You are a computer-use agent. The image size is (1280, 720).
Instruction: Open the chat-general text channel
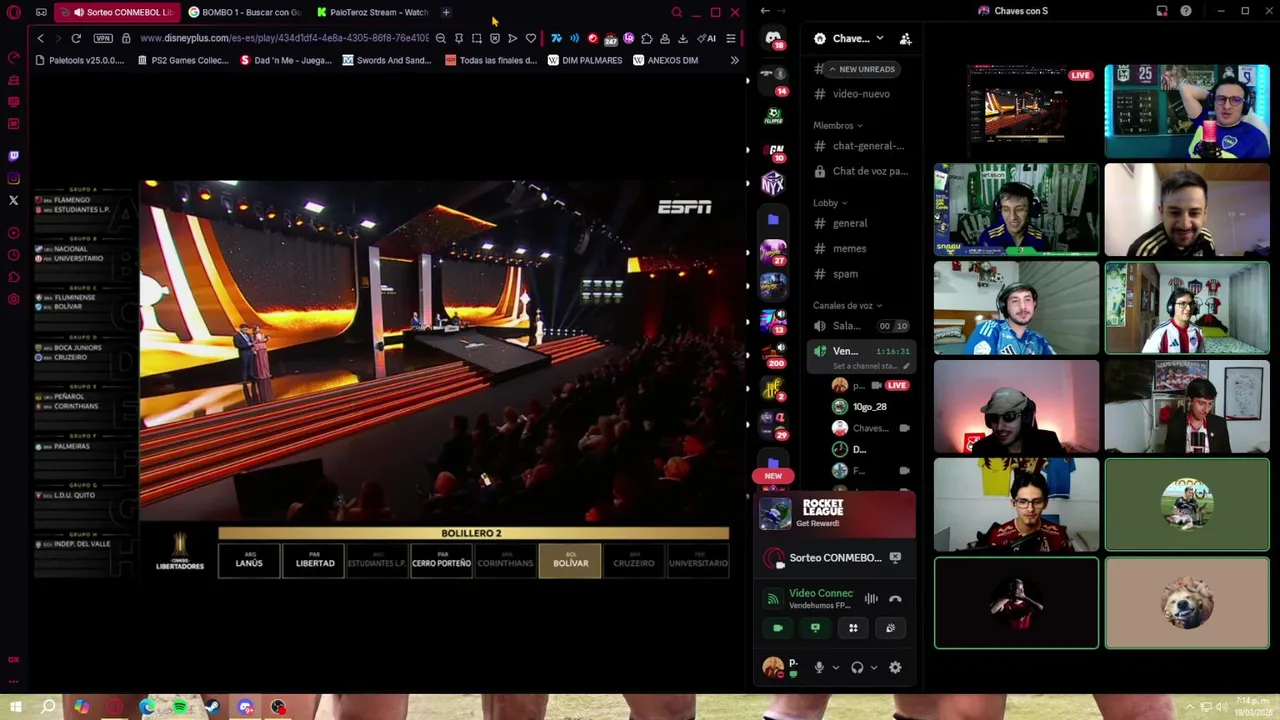click(861, 146)
